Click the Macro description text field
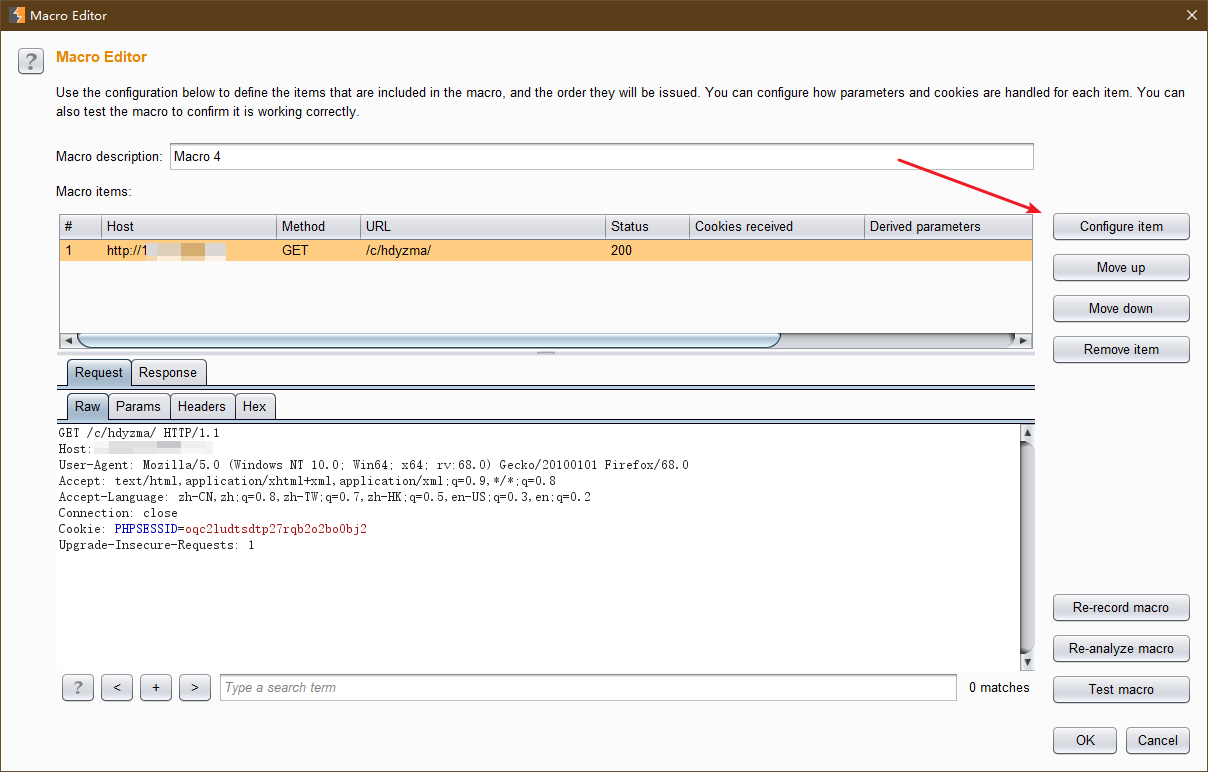1208x772 pixels. (x=600, y=157)
